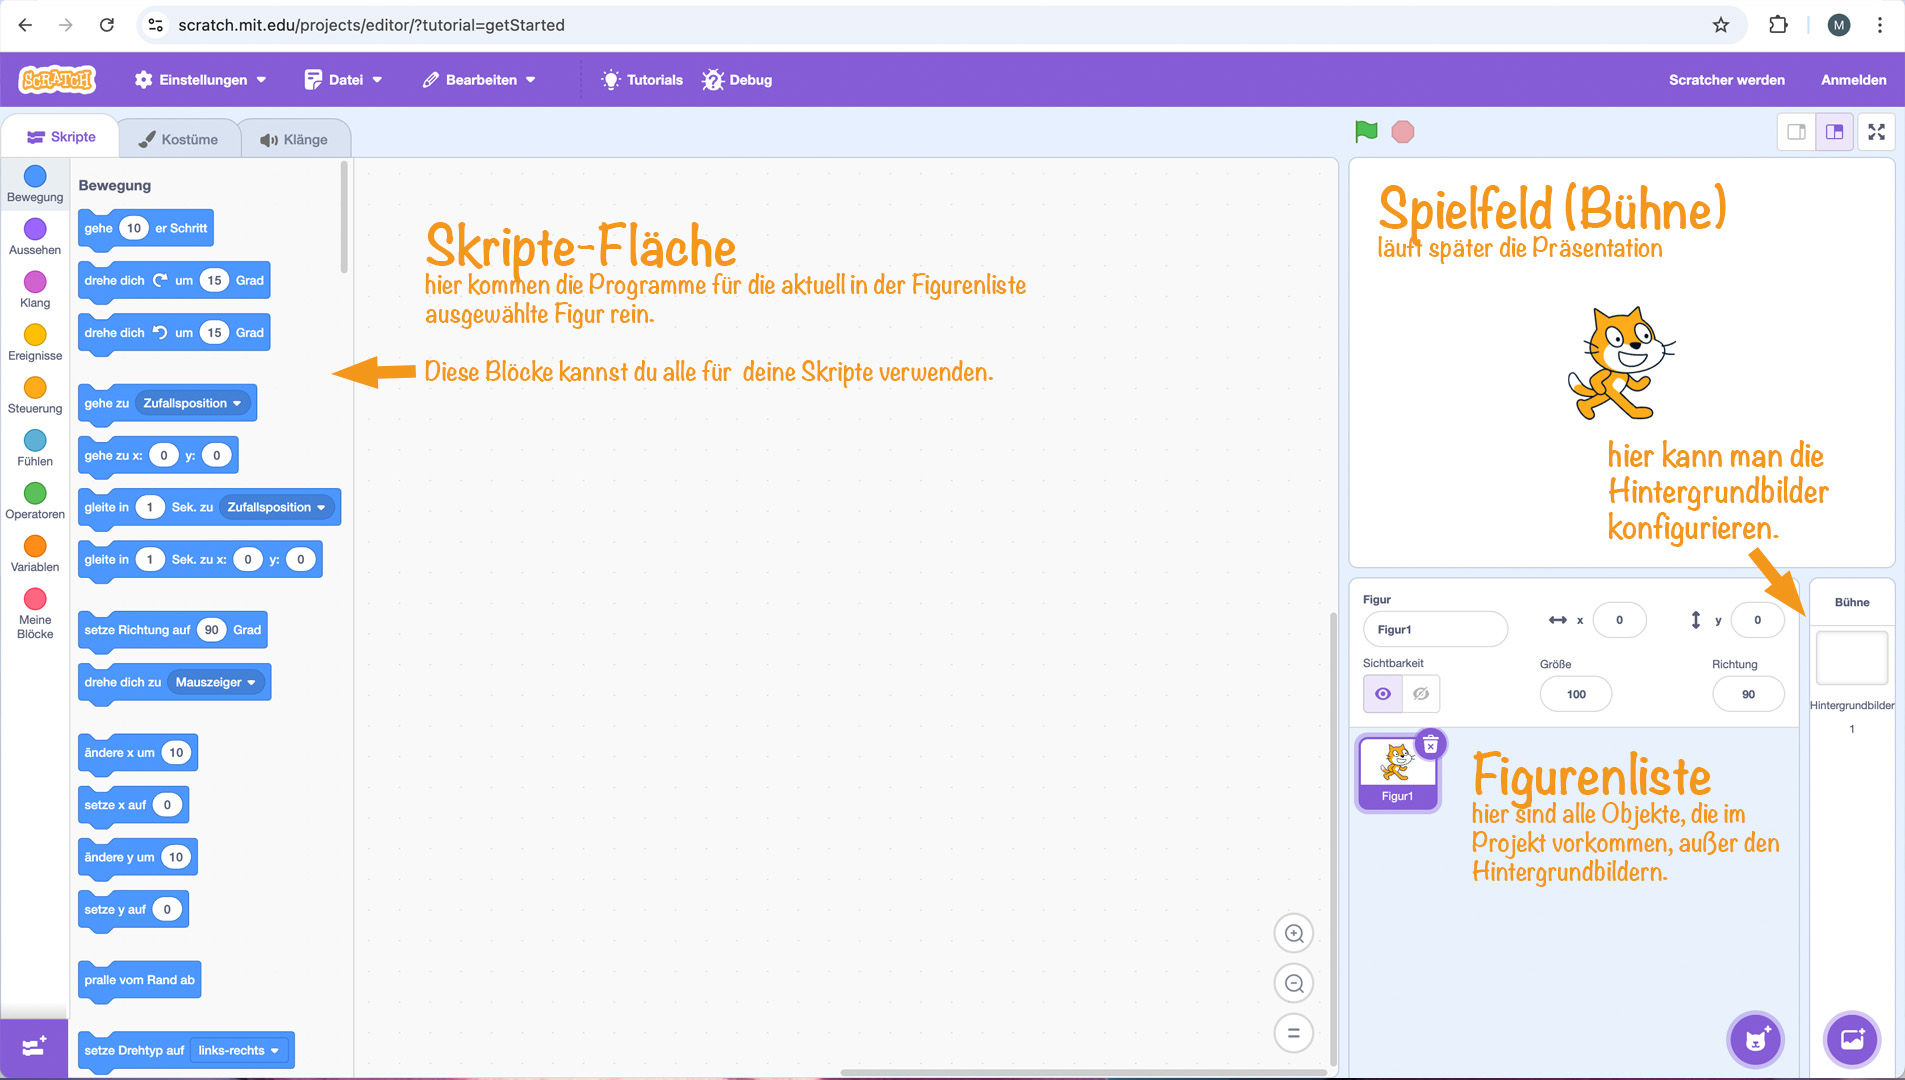The height and width of the screenshot is (1080, 1905).
Task: Select the Bewegung block category
Action: coord(34,185)
